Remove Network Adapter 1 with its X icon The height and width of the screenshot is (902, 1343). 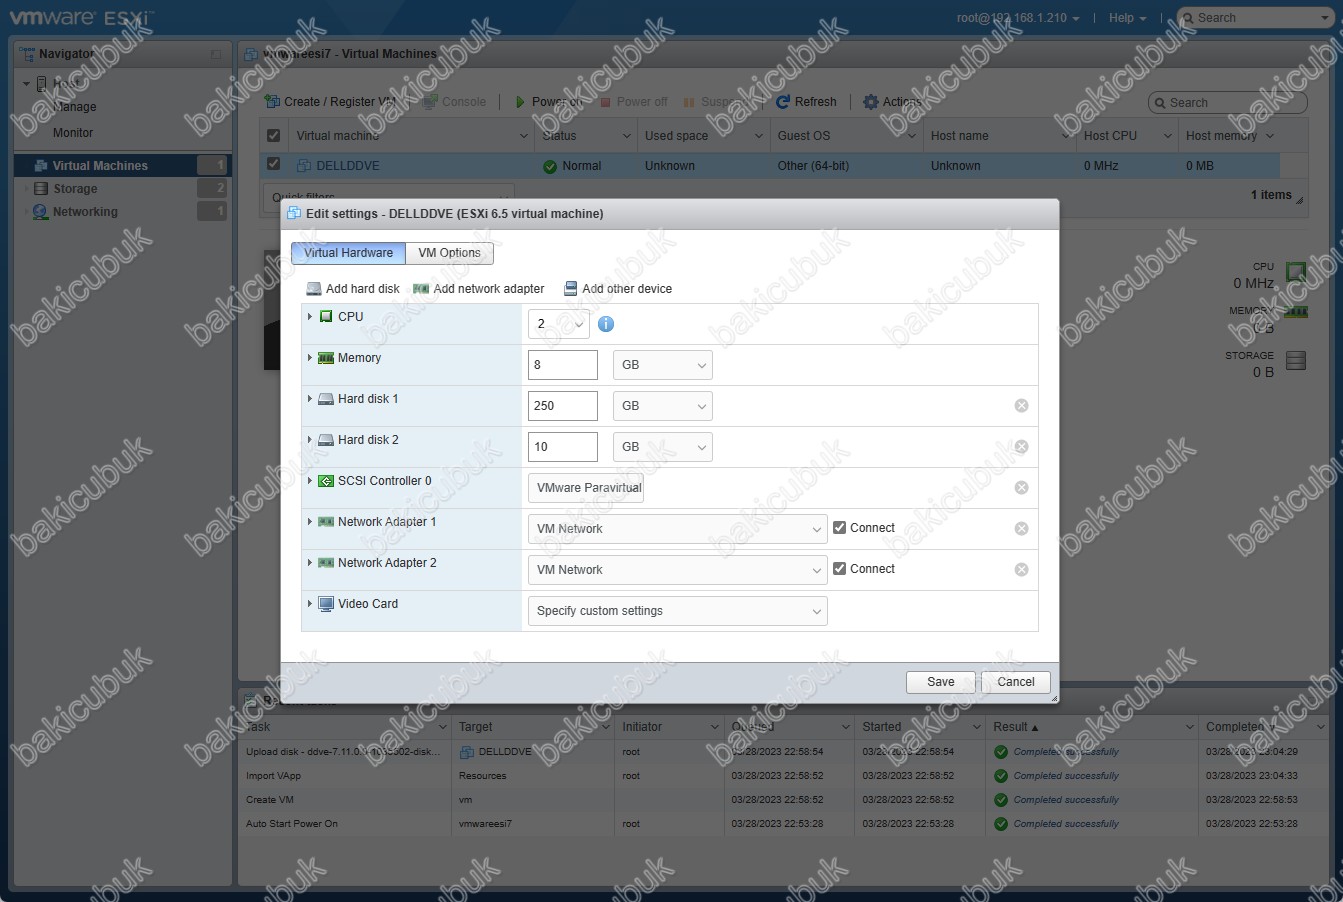click(x=1021, y=529)
